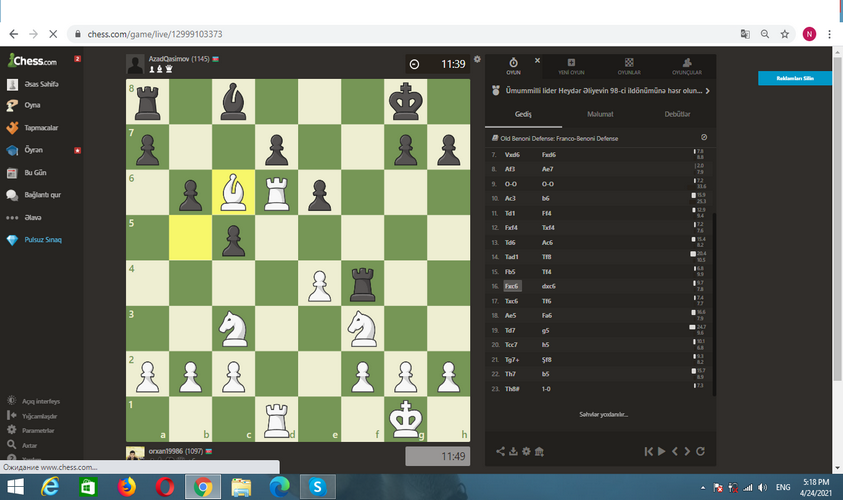Click the Translate page icon in address bar
Viewport: 843px width, 500px height.
click(x=744, y=33)
